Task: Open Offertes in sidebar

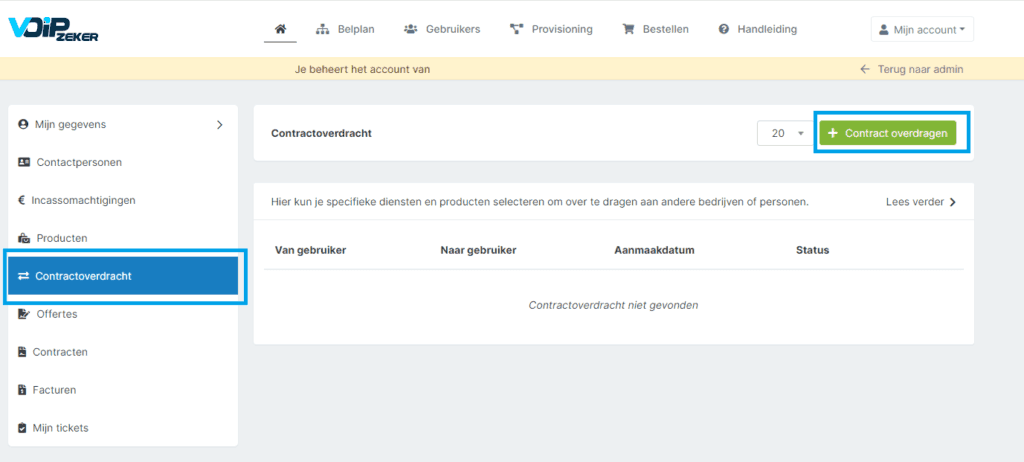Action: 123,314
